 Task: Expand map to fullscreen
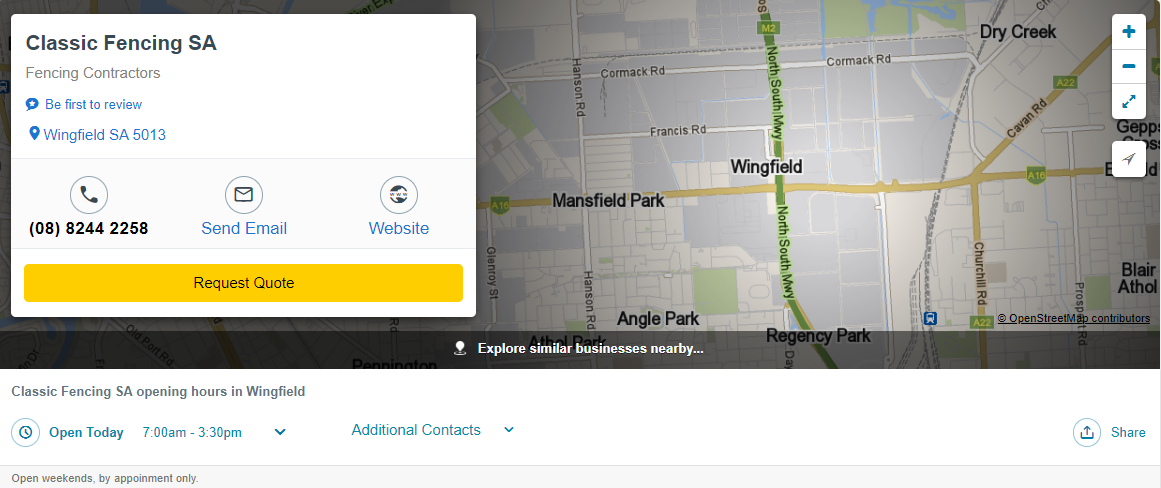[x=1128, y=101]
